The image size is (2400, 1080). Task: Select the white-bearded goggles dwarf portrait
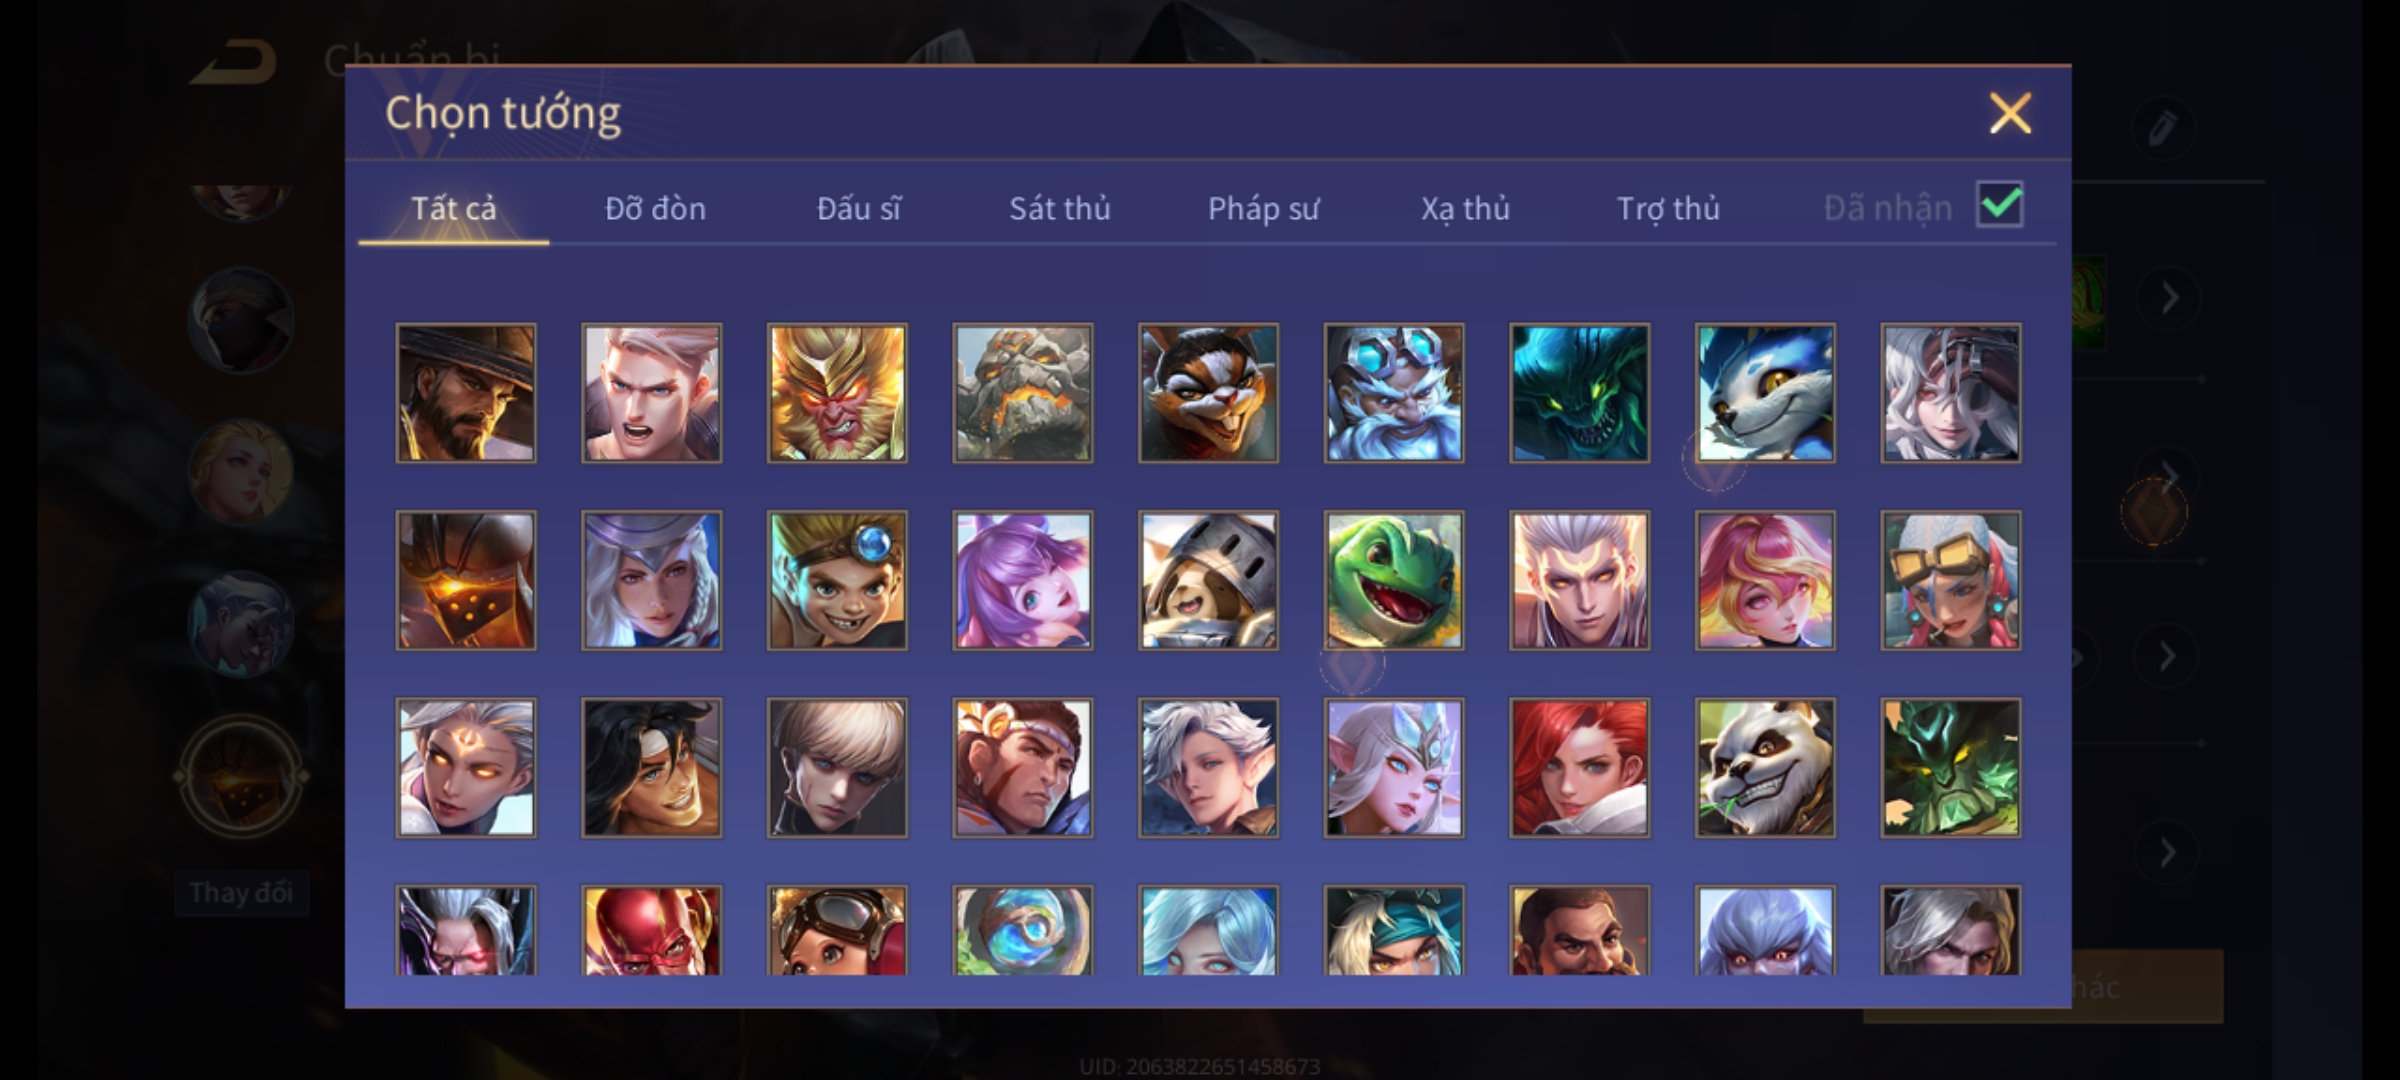1394,393
